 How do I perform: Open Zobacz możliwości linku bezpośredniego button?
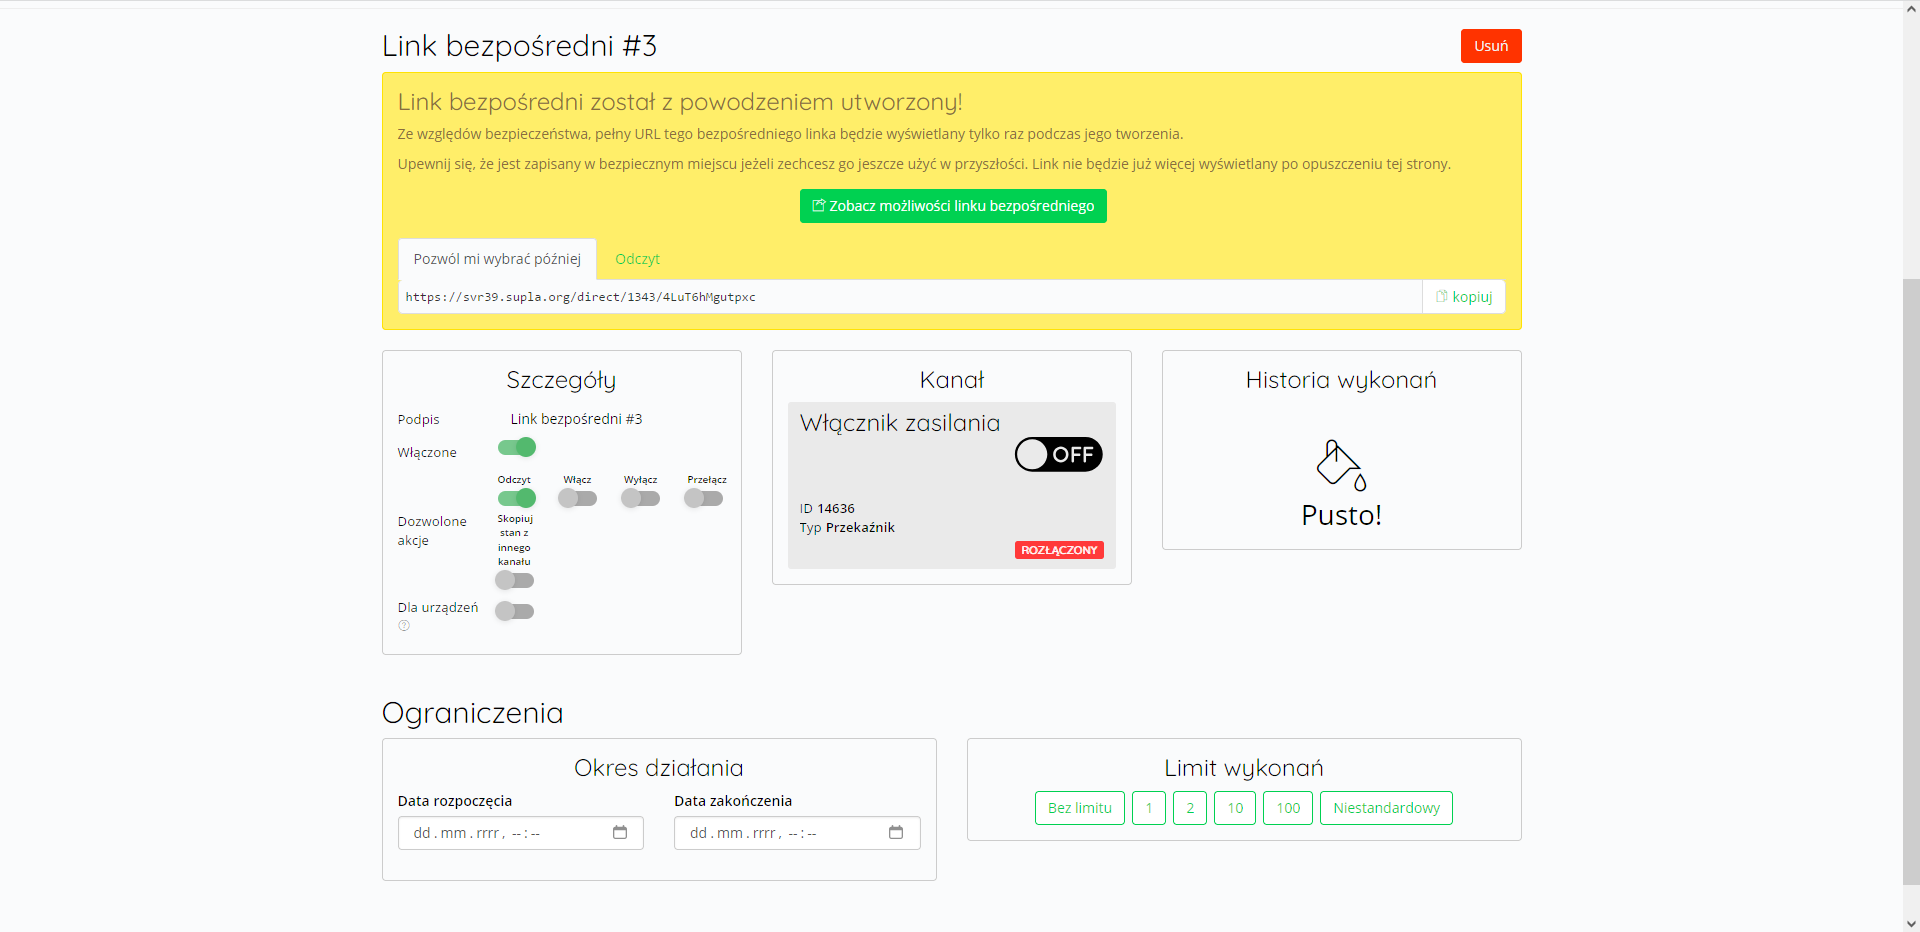pyautogui.click(x=953, y=206)
